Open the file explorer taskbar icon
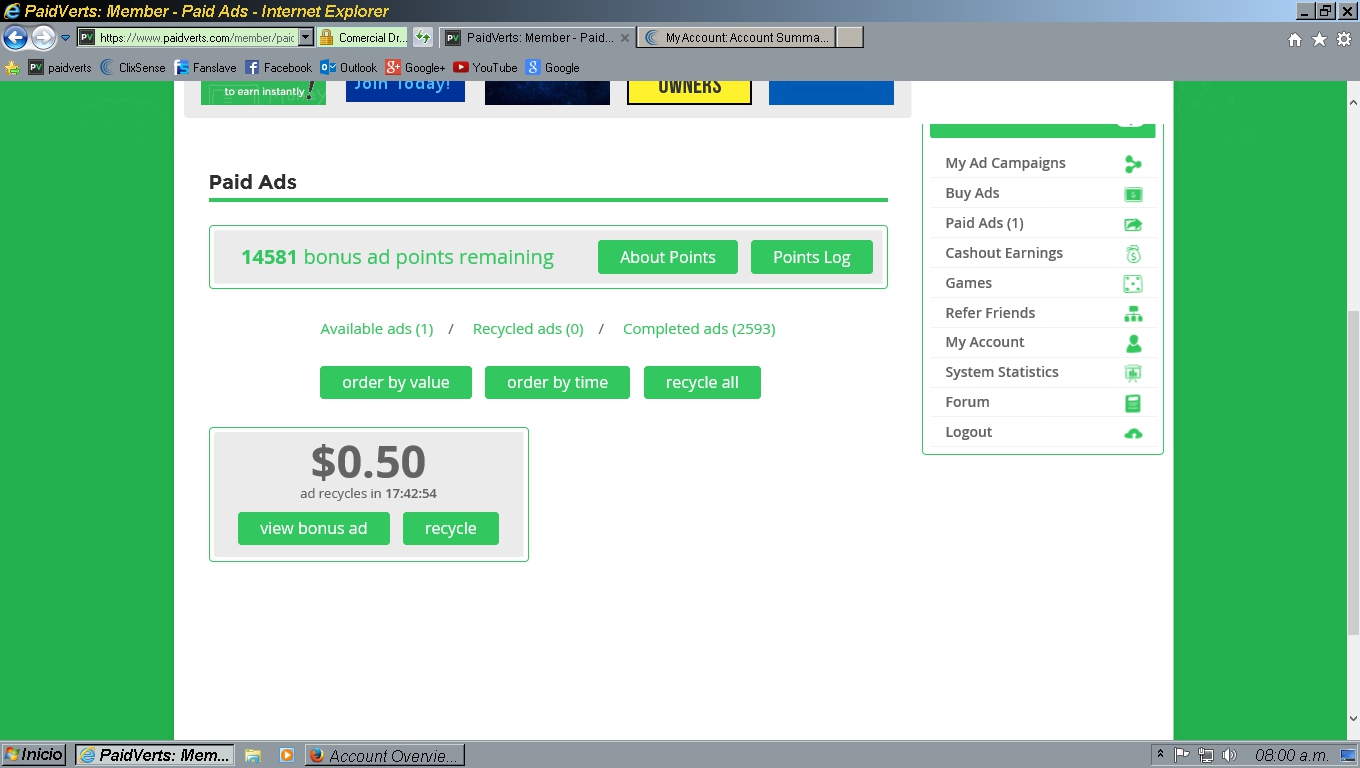1360x768 pixels. [x=253, y=756]
